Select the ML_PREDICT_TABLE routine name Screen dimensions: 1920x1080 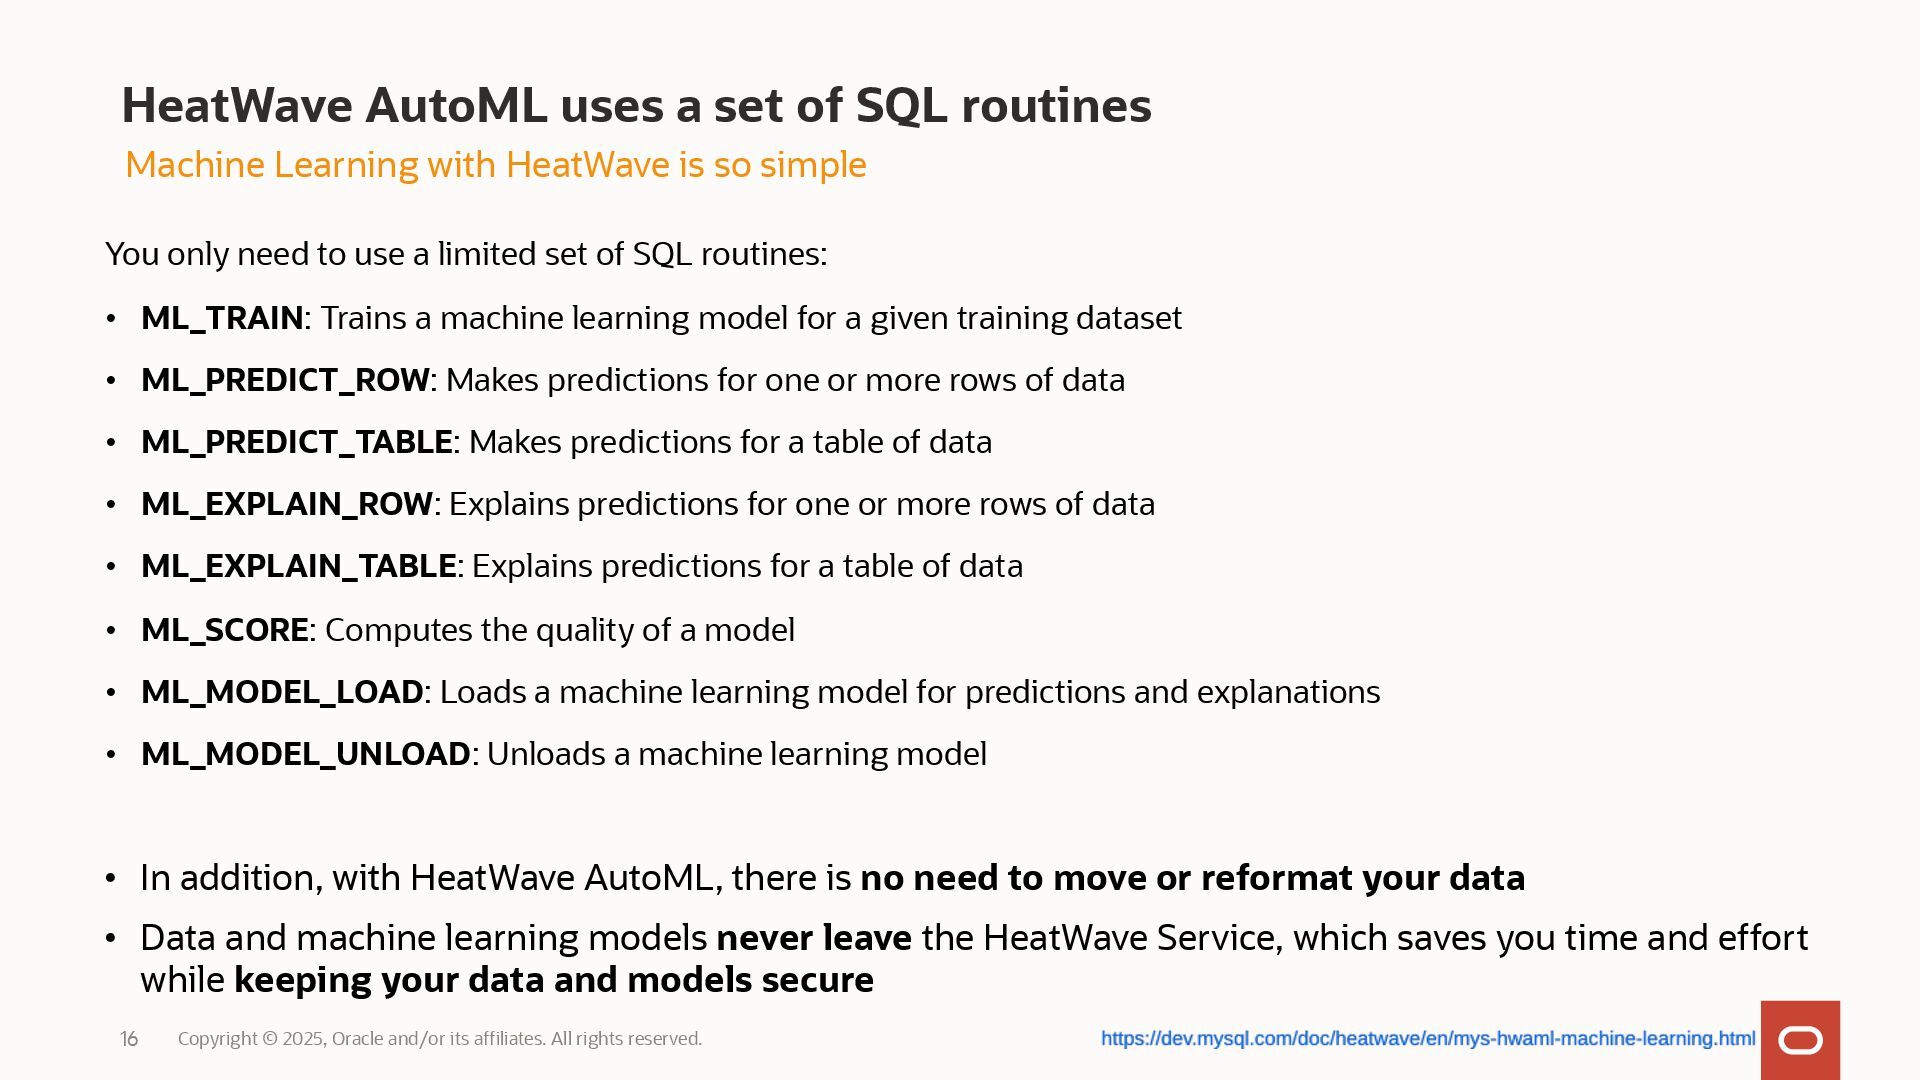[x=297, y=442]
